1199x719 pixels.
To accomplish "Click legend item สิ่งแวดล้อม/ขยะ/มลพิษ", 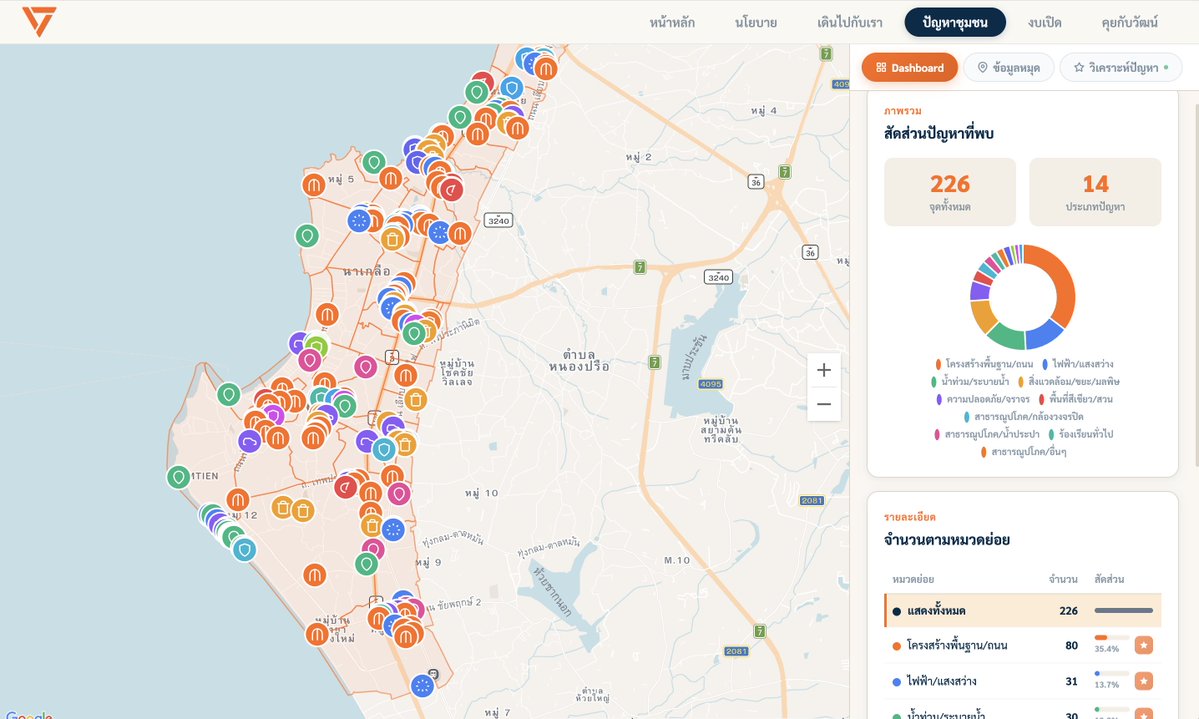I will point(1069,381).
